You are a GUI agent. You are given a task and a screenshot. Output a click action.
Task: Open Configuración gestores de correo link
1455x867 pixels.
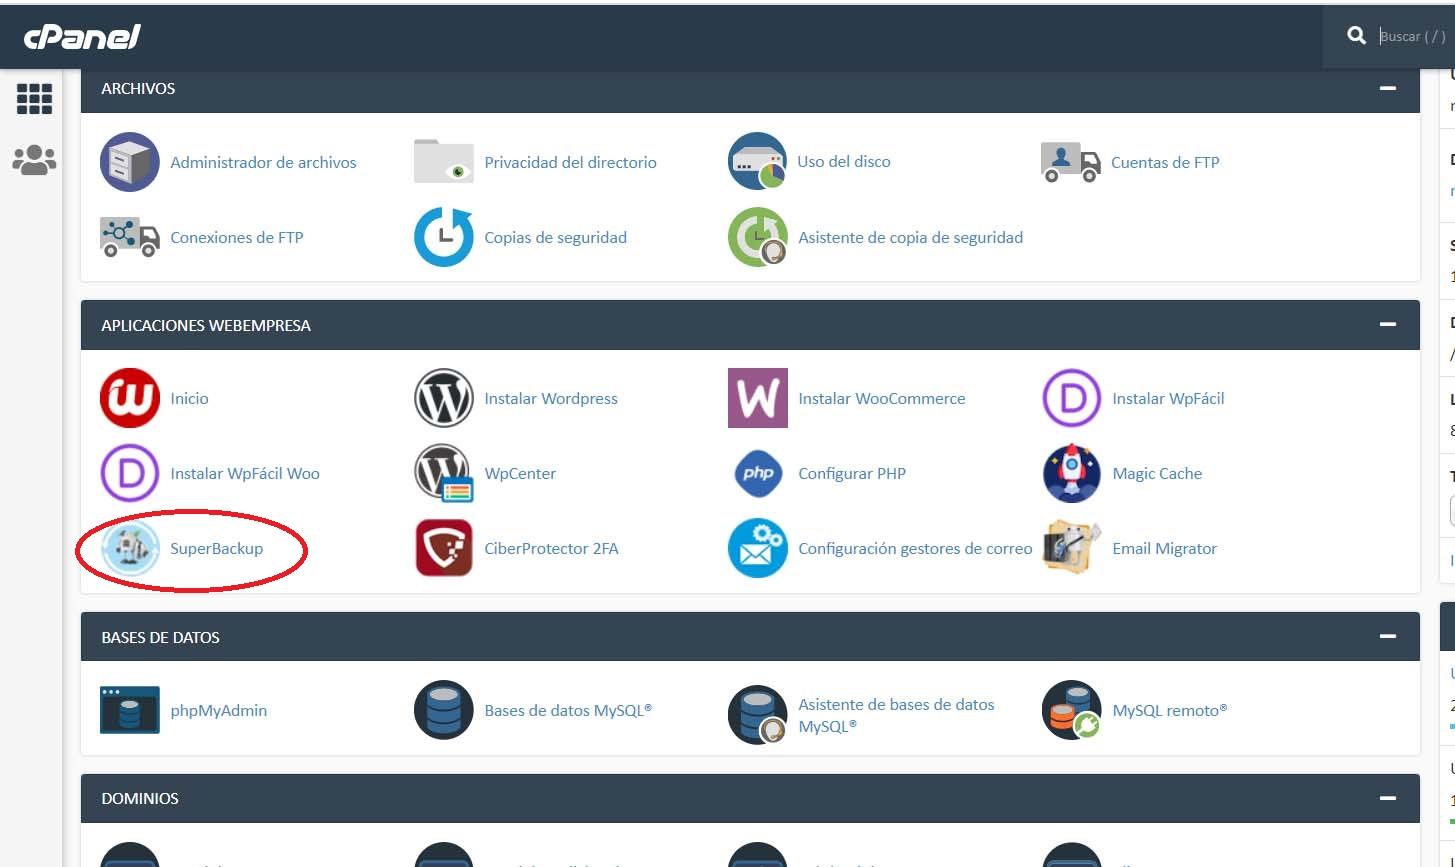[x=915, y=548]
